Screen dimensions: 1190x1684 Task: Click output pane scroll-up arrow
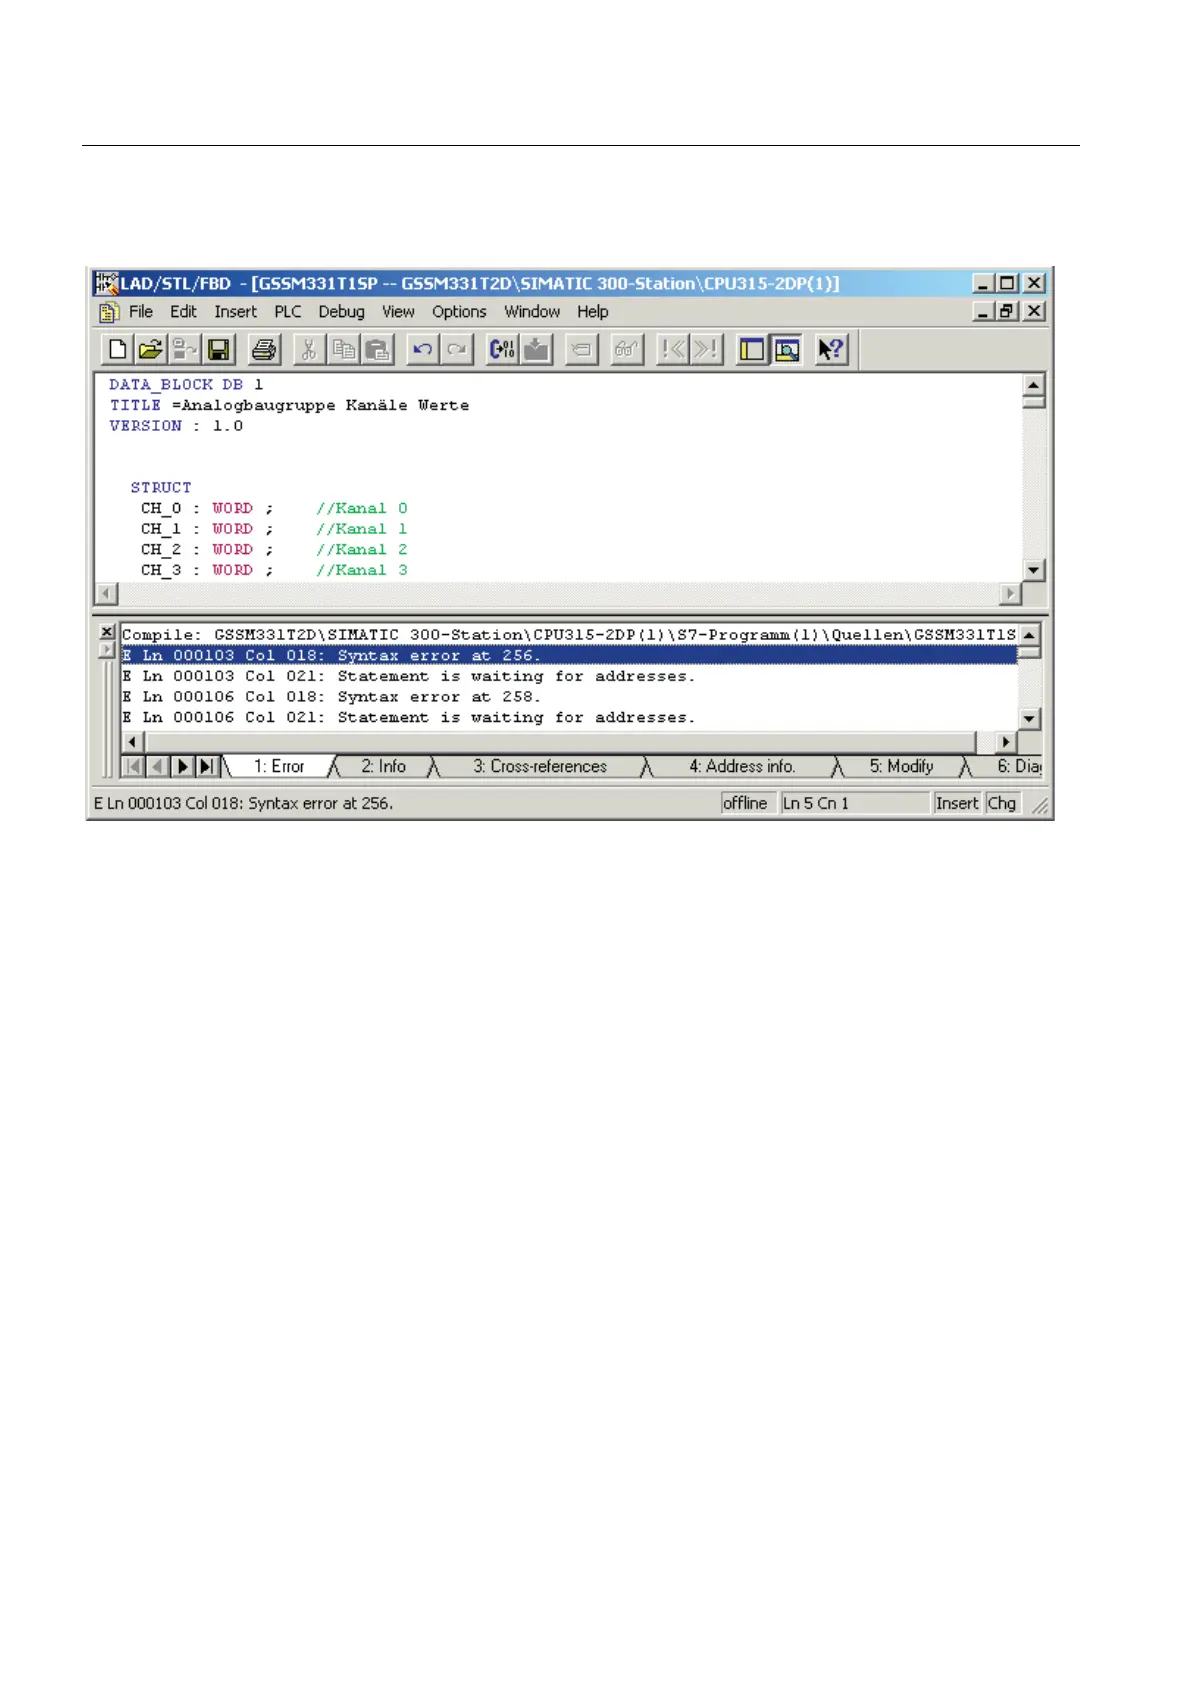pyautogui.click(x=1030, y=634)
